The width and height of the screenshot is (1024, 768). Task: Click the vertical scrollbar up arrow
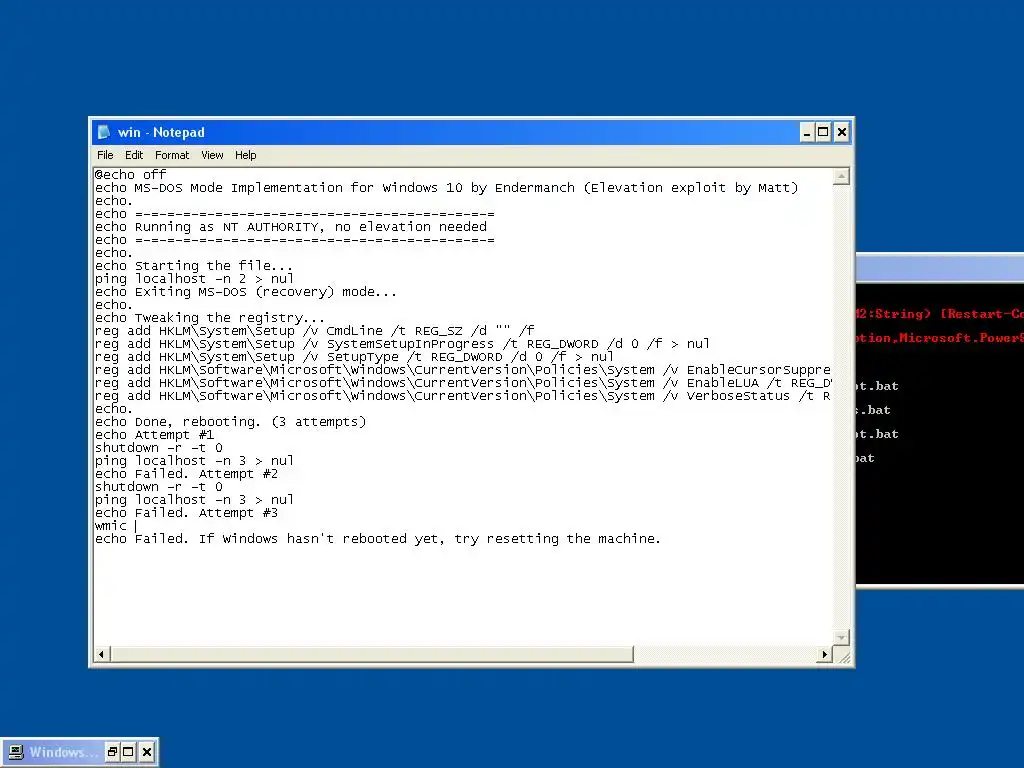point(841,176)
